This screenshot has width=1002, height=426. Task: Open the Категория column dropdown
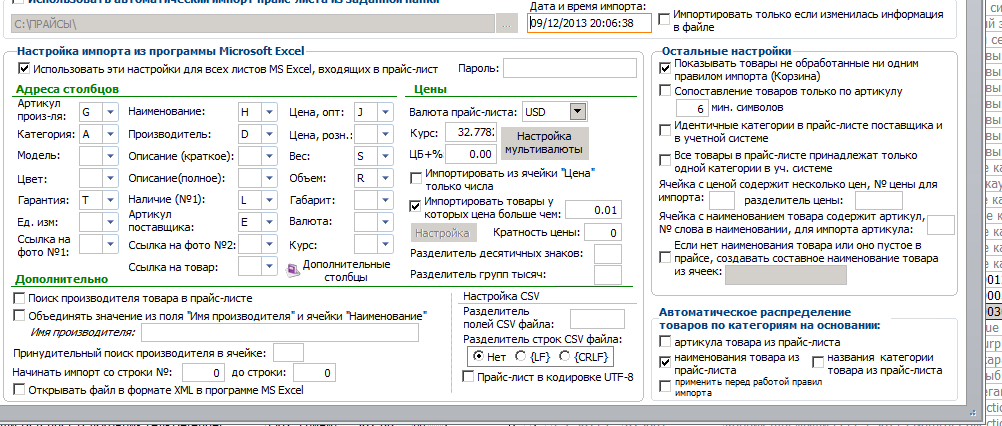tap(111, 134)
